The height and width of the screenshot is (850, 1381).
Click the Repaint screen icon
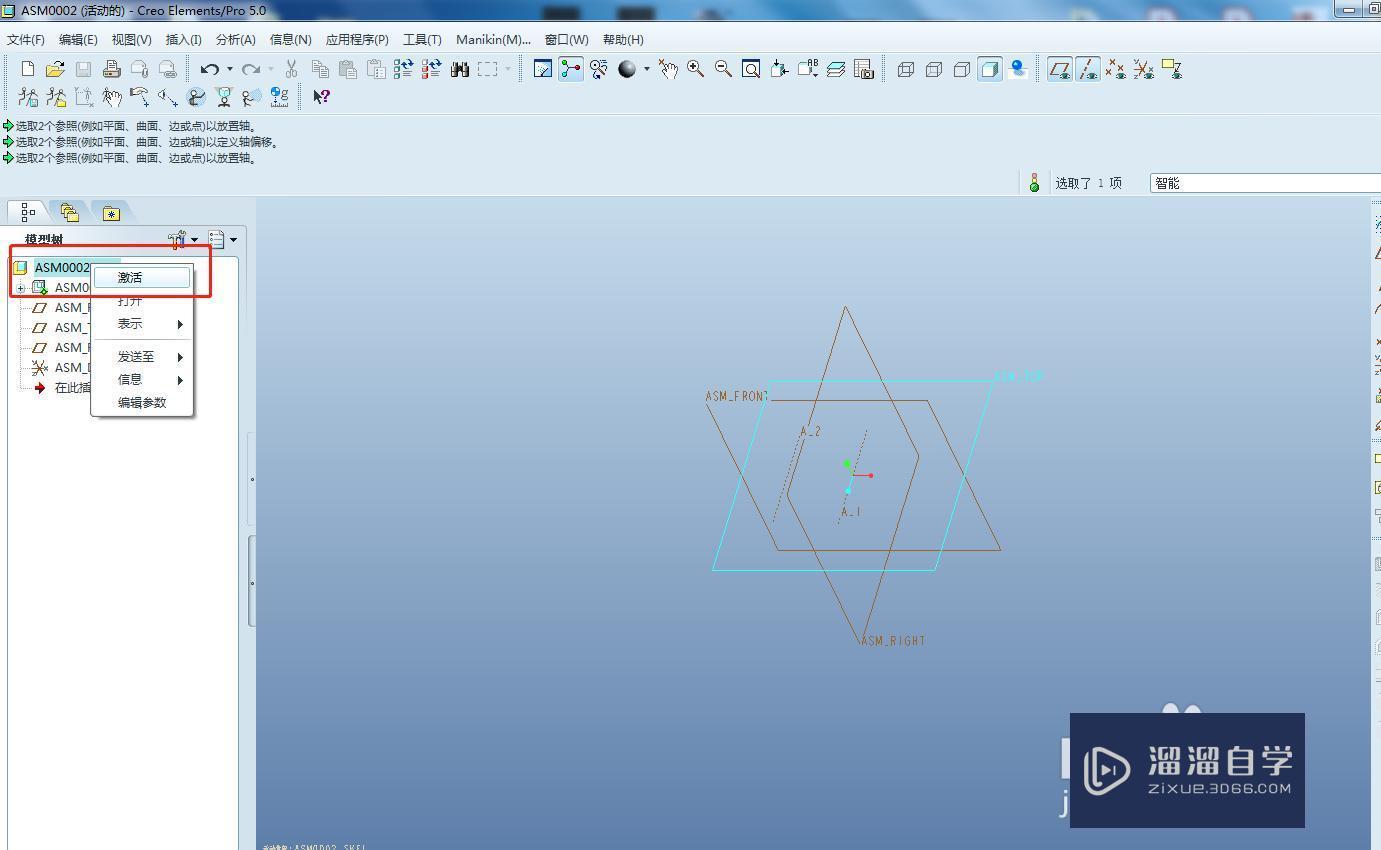click(x=543, y=69)
